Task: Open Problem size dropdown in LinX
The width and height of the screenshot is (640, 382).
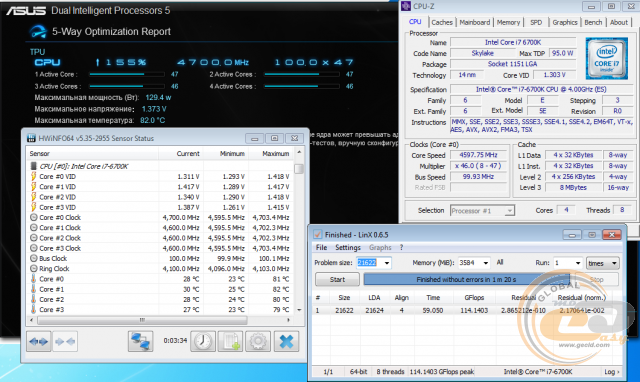Action: pos(387,263)
